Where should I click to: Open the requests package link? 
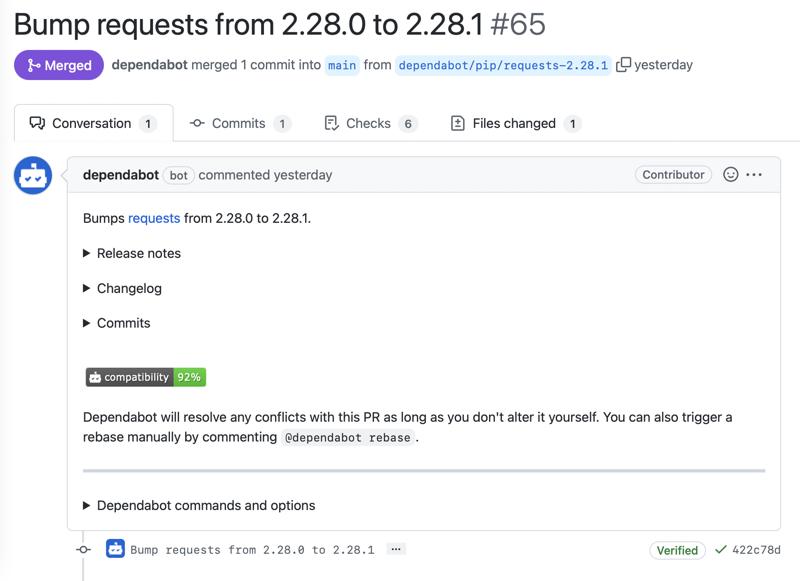point(154,218)
